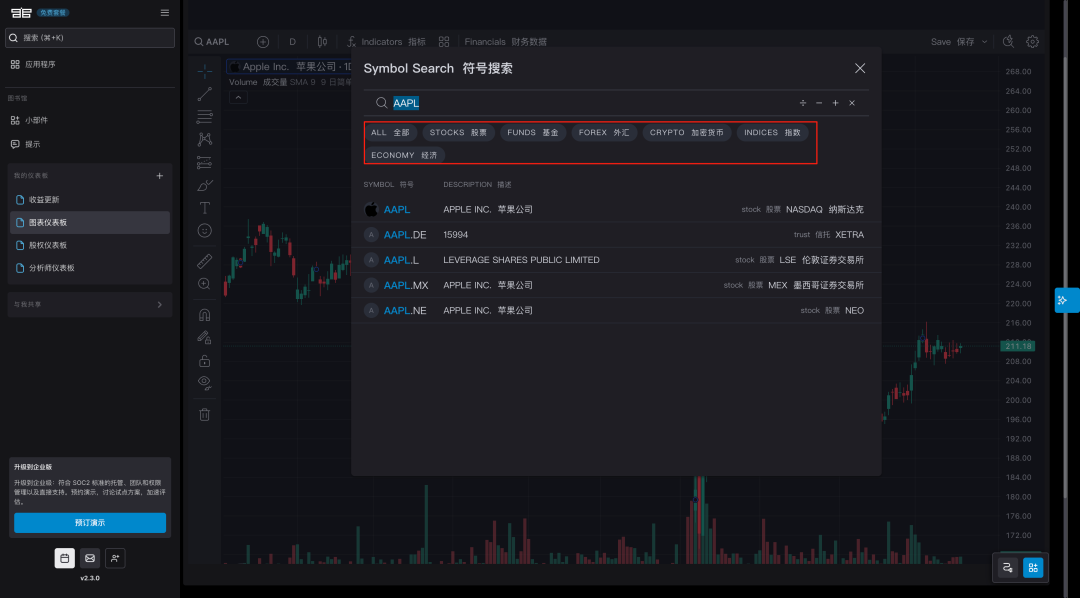Select the trend line drawing tool
1080x598 pixels.
coord(205,94)
